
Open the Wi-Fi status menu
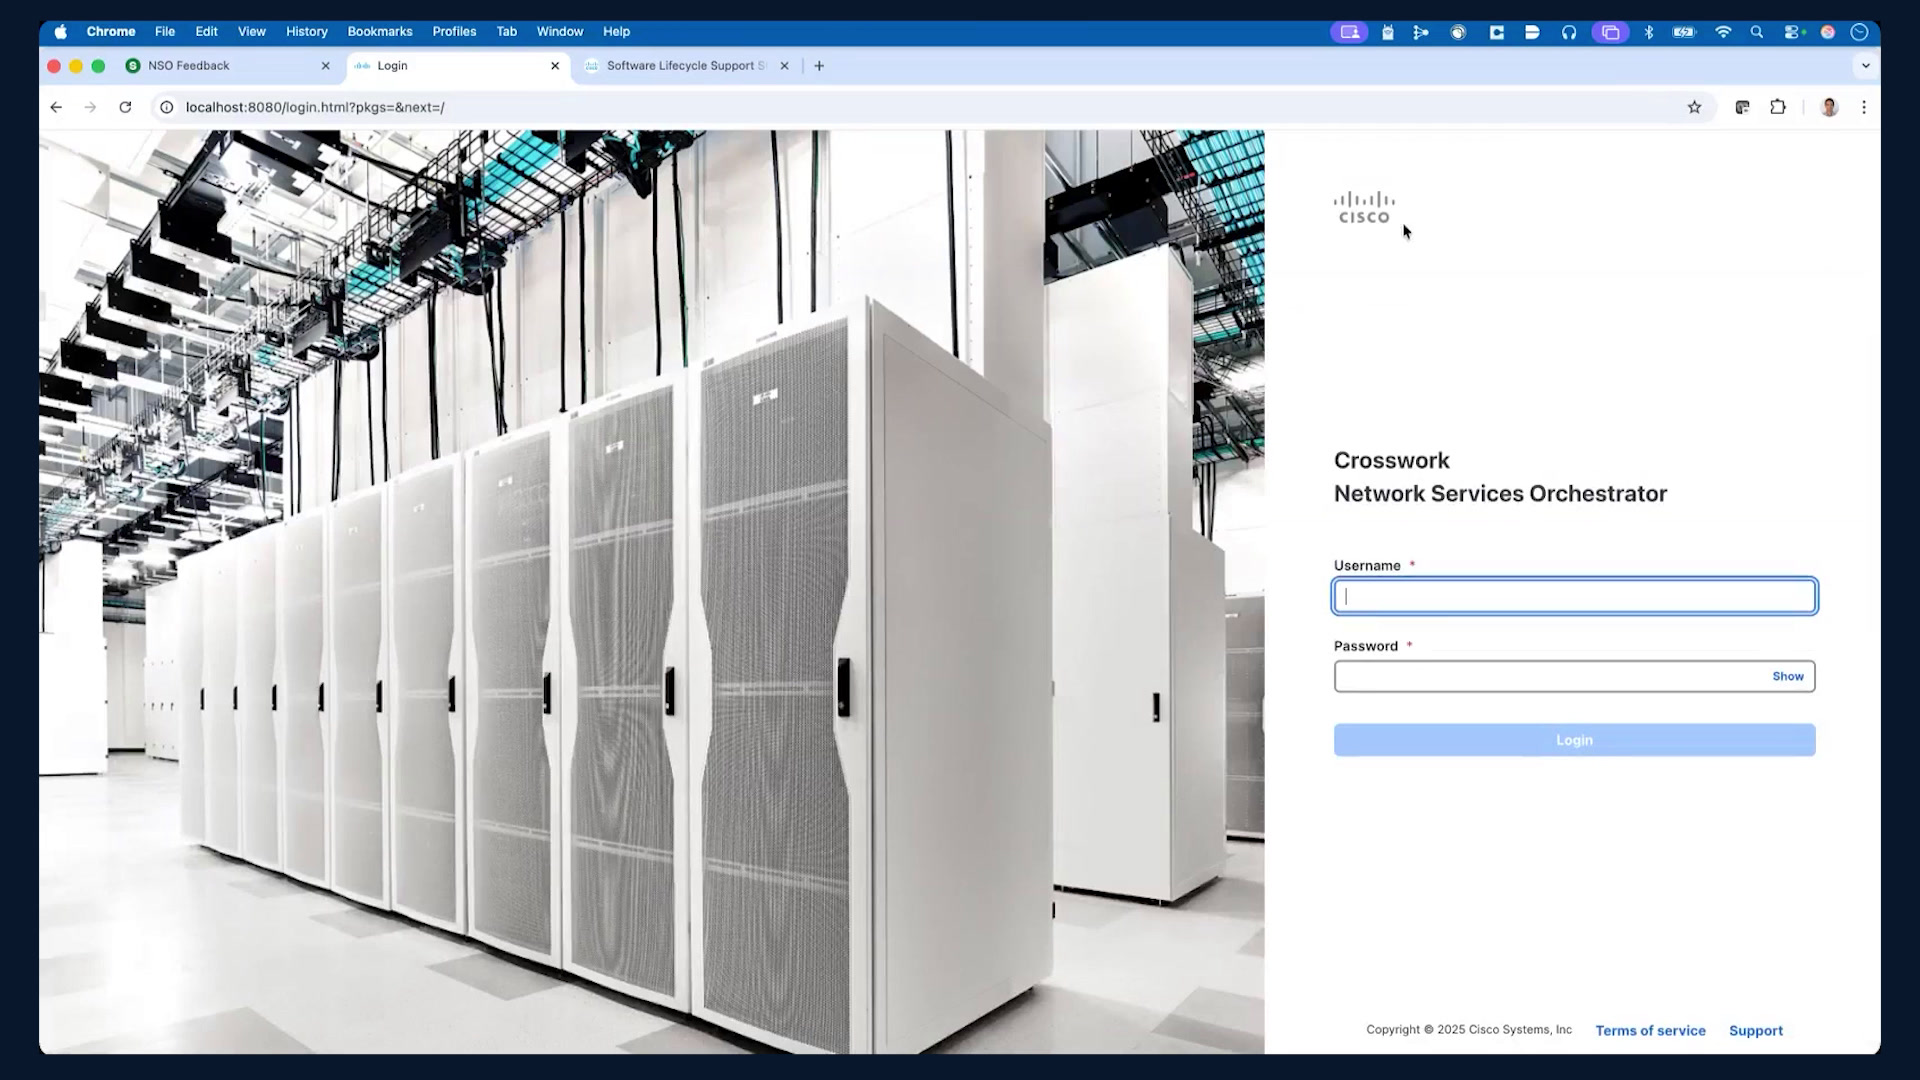[1722, 32]
